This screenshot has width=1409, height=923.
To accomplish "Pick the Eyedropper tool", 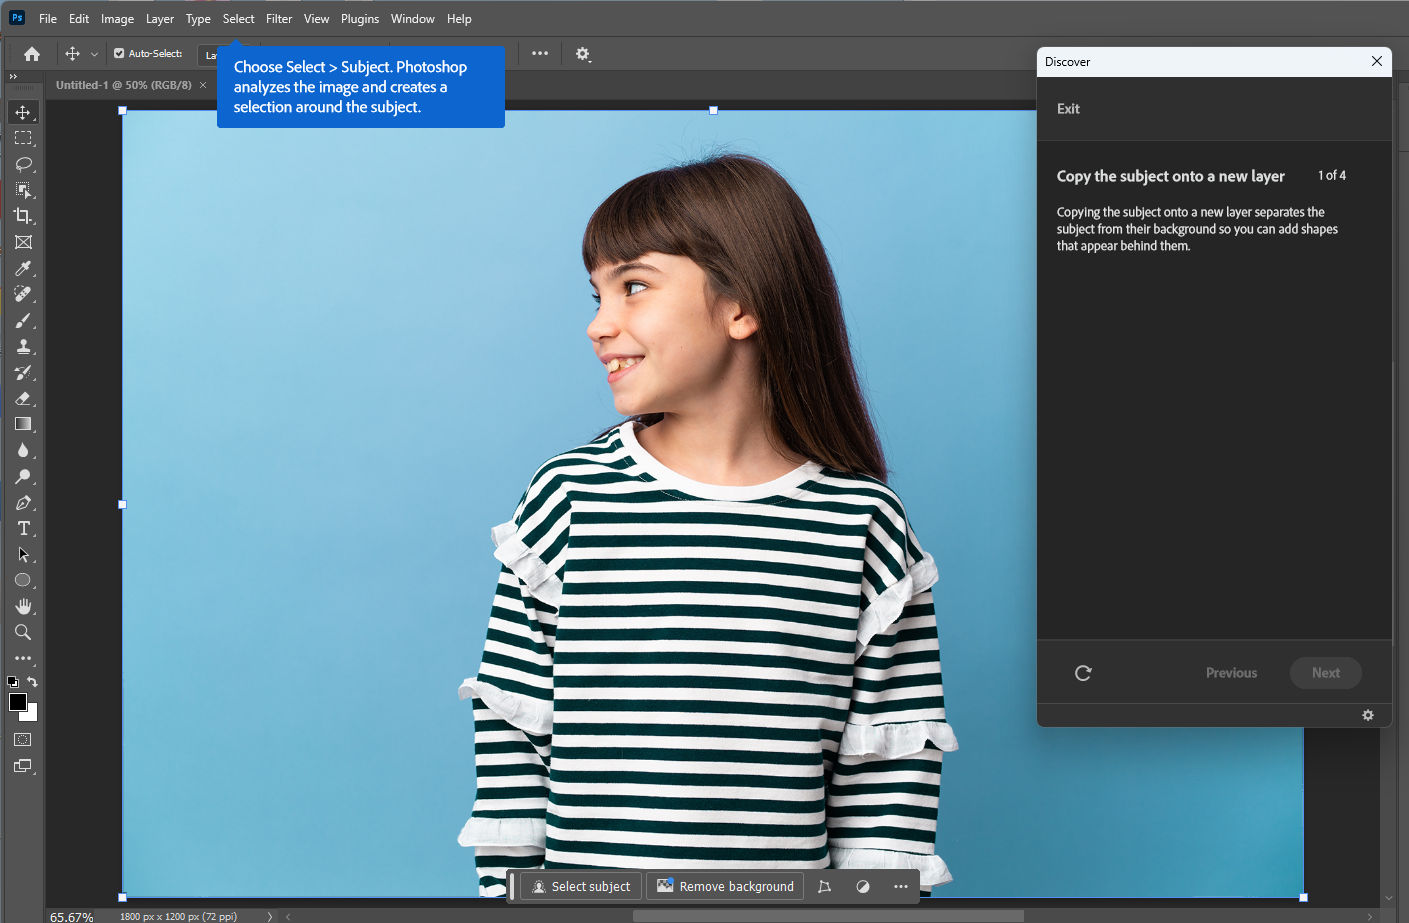I will [23, 268].
